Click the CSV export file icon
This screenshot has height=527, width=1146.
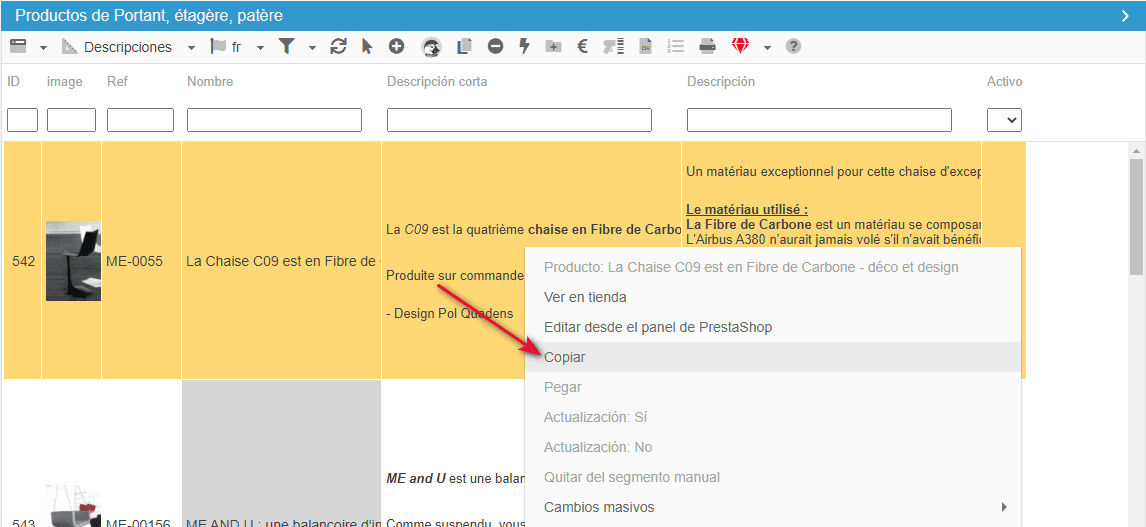coord(646,46)
